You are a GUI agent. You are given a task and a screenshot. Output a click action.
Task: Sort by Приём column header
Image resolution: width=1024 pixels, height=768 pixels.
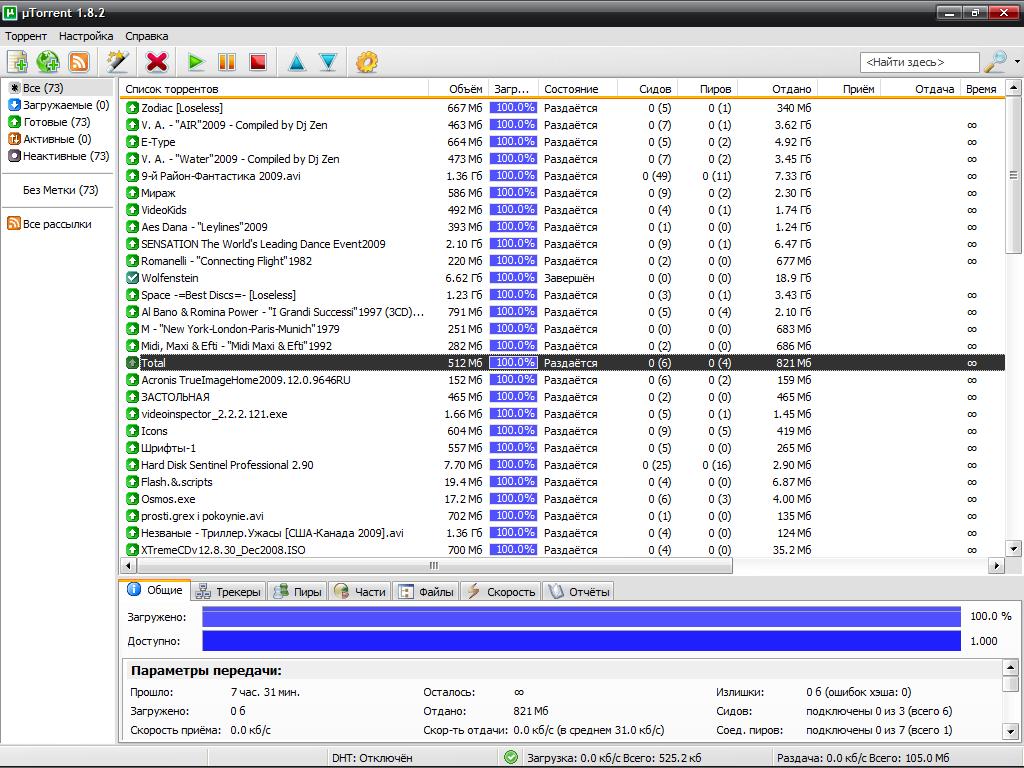pyautogui.click(x=848, y=89)
